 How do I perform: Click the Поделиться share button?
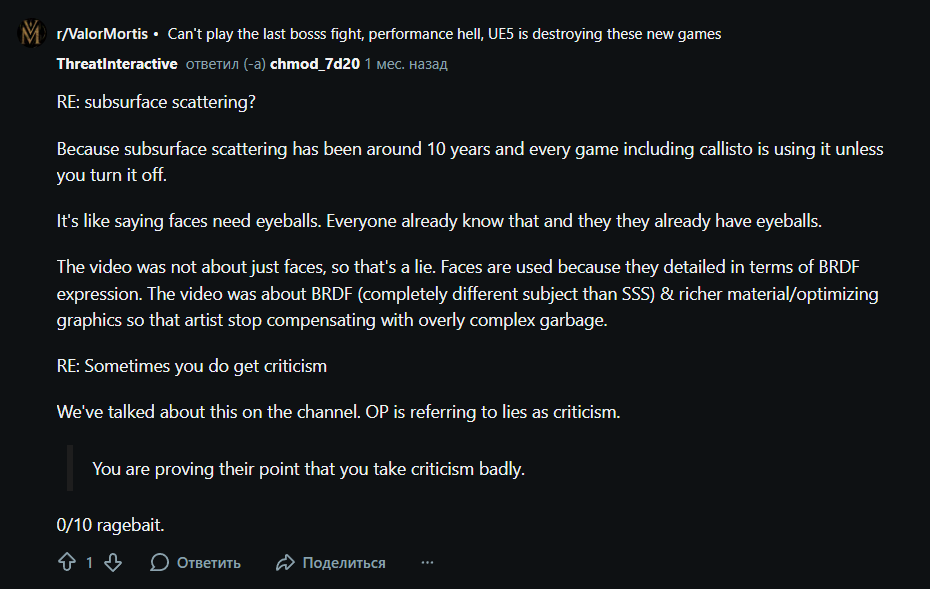pos(331,563)
